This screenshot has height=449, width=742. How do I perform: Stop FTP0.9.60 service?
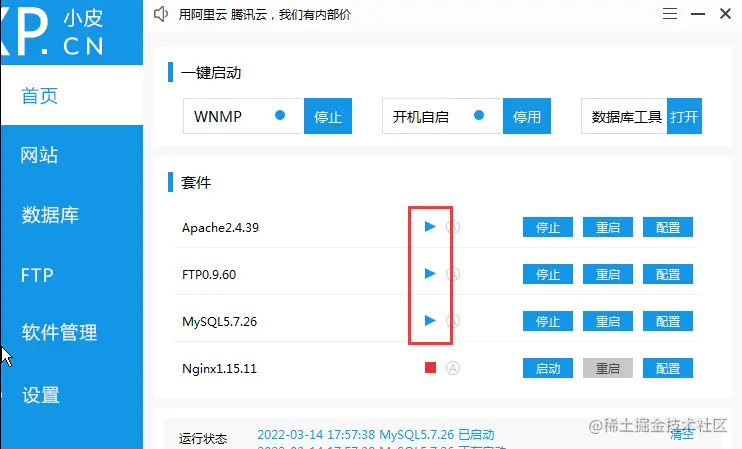pyautogui.click(x=548, y=274)
